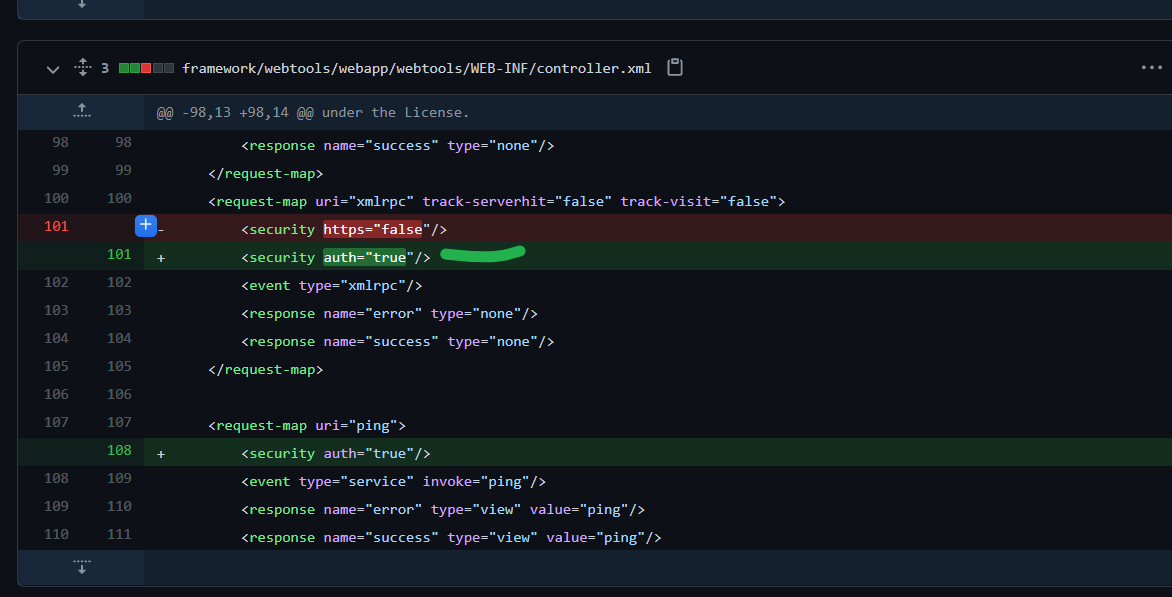The height and width of the screenshot is (597, 1172).
Task: Click the closing request-map tag on line 105
Action: click(x=265, y=369)
